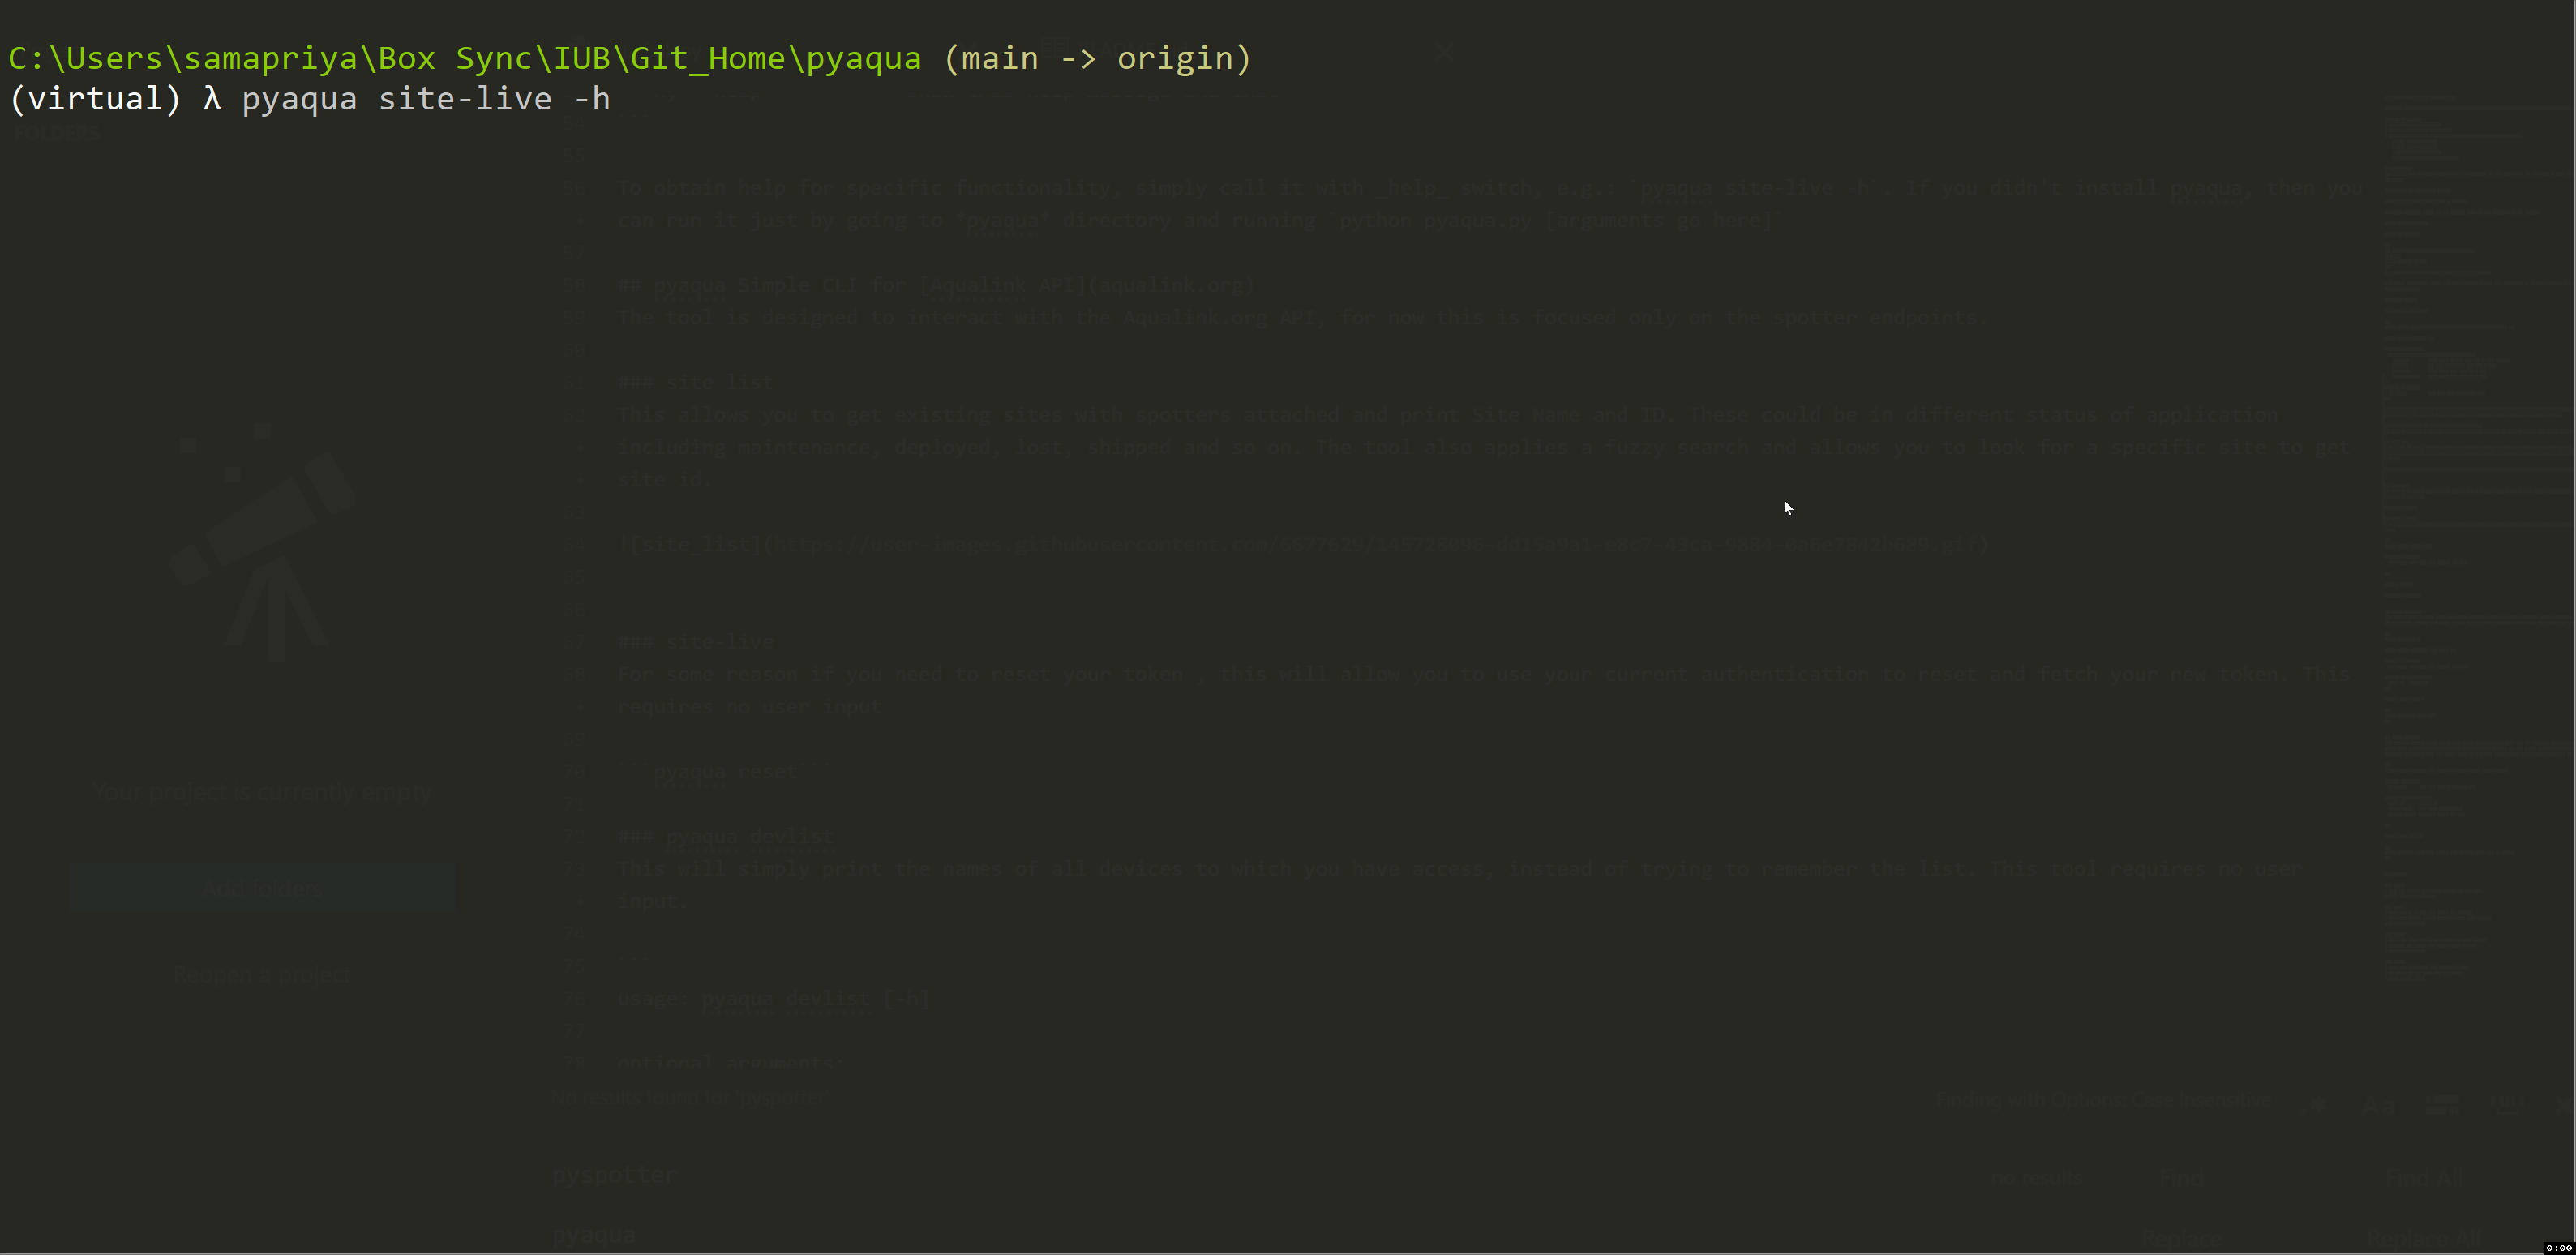2576x1255 pixels.
Task: Click the telescope illustration in sidebar
Action: pos(262,545)
